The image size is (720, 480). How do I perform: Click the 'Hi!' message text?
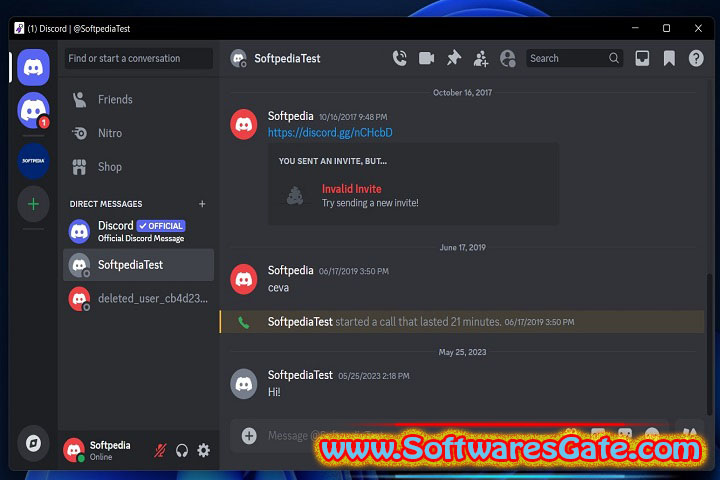point(274,392)
